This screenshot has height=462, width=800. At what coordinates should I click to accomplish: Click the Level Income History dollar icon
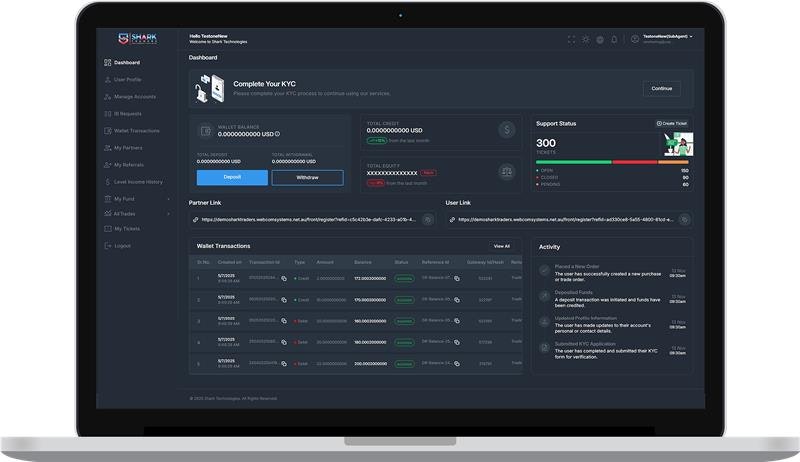(x=108, y=182)
